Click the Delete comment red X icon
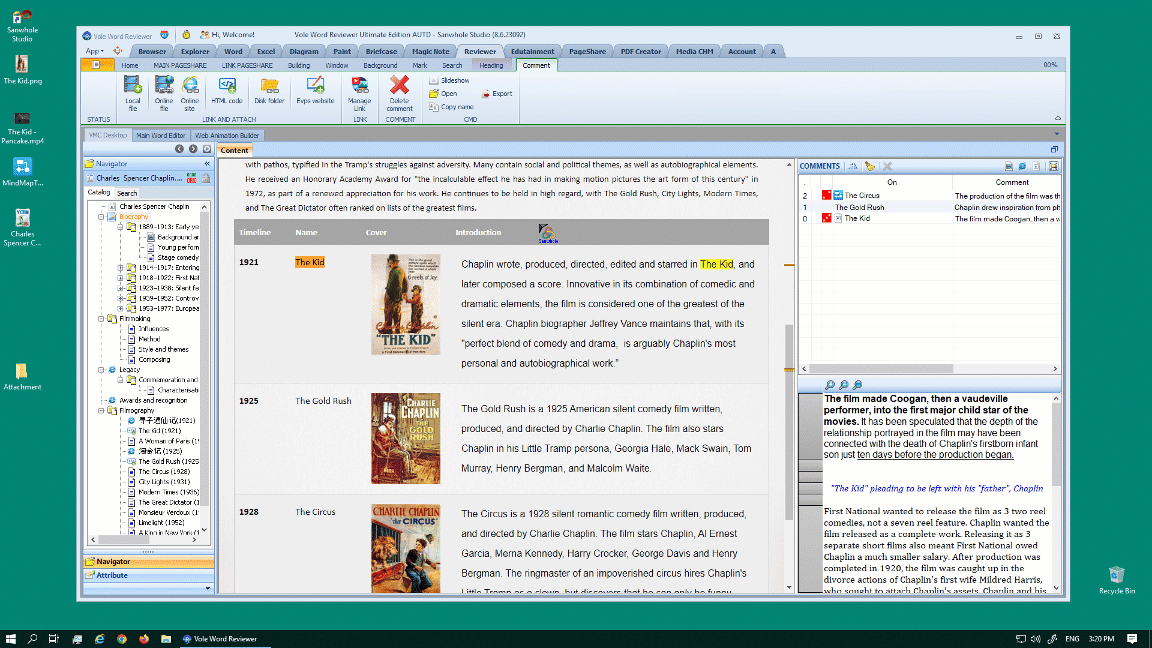The image size is (1152, 648). click(x=400, y=86)
